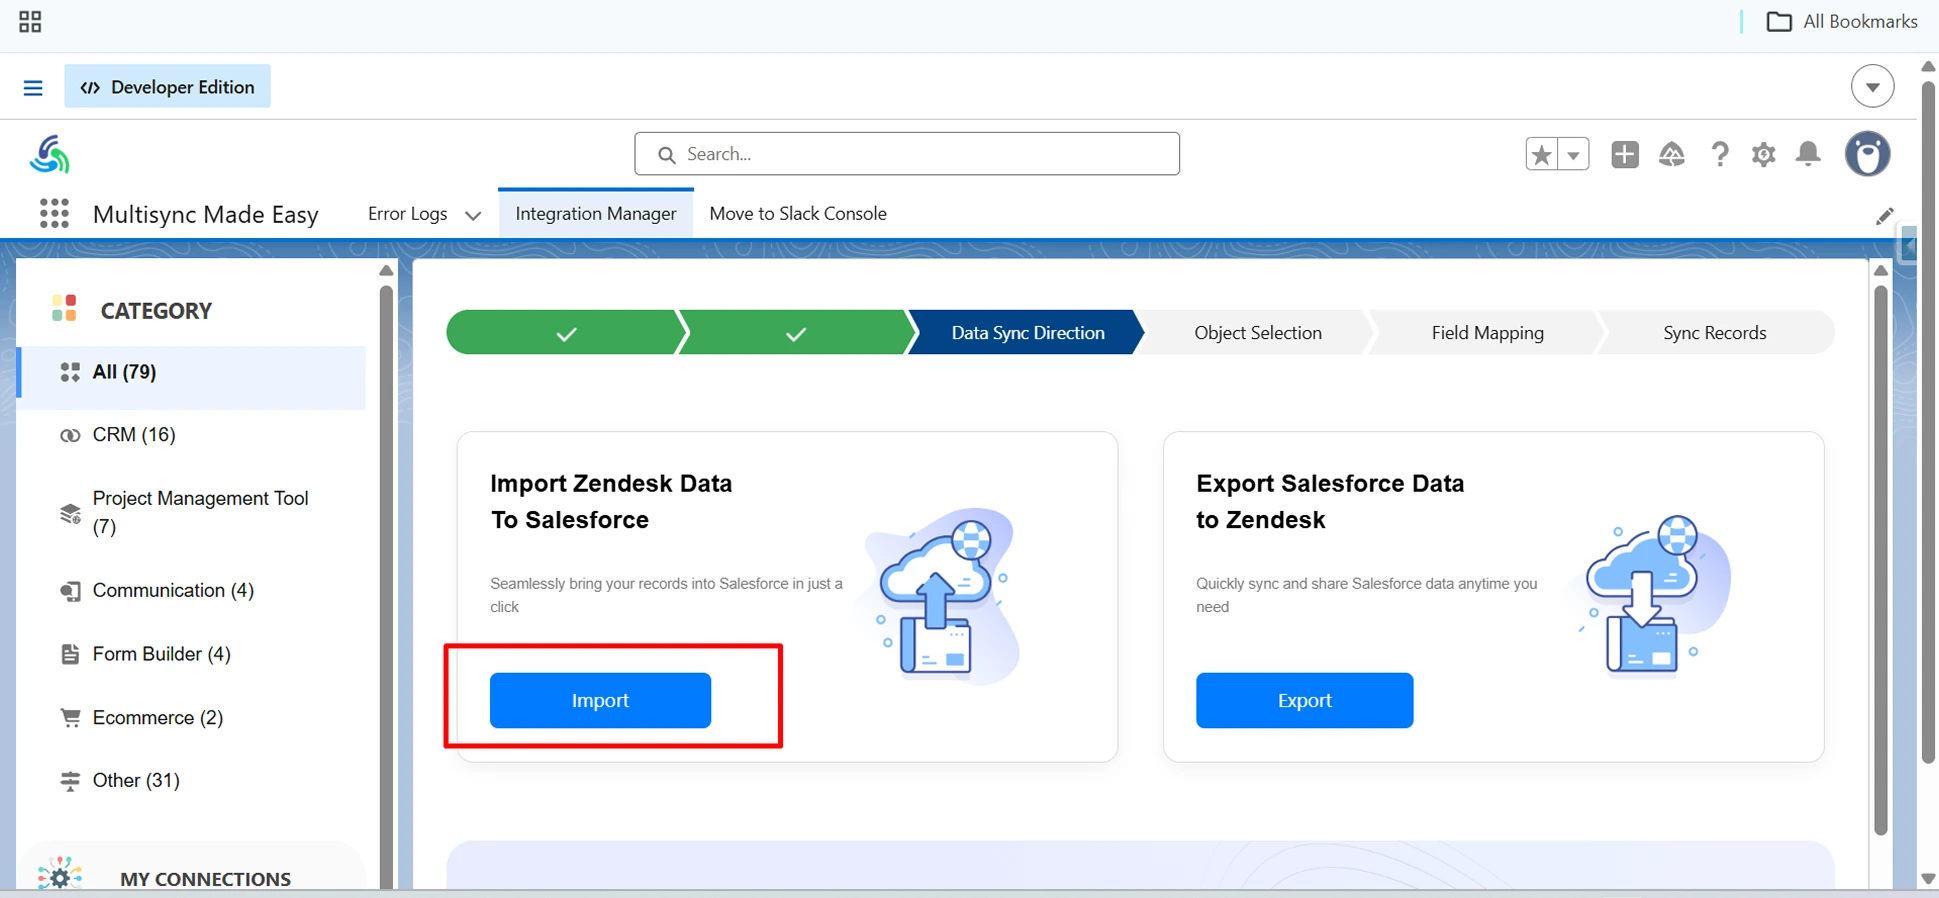Go back to the second completed step
The width and height of the screenshot is (1939, 898).
click(x=796, y=333)
